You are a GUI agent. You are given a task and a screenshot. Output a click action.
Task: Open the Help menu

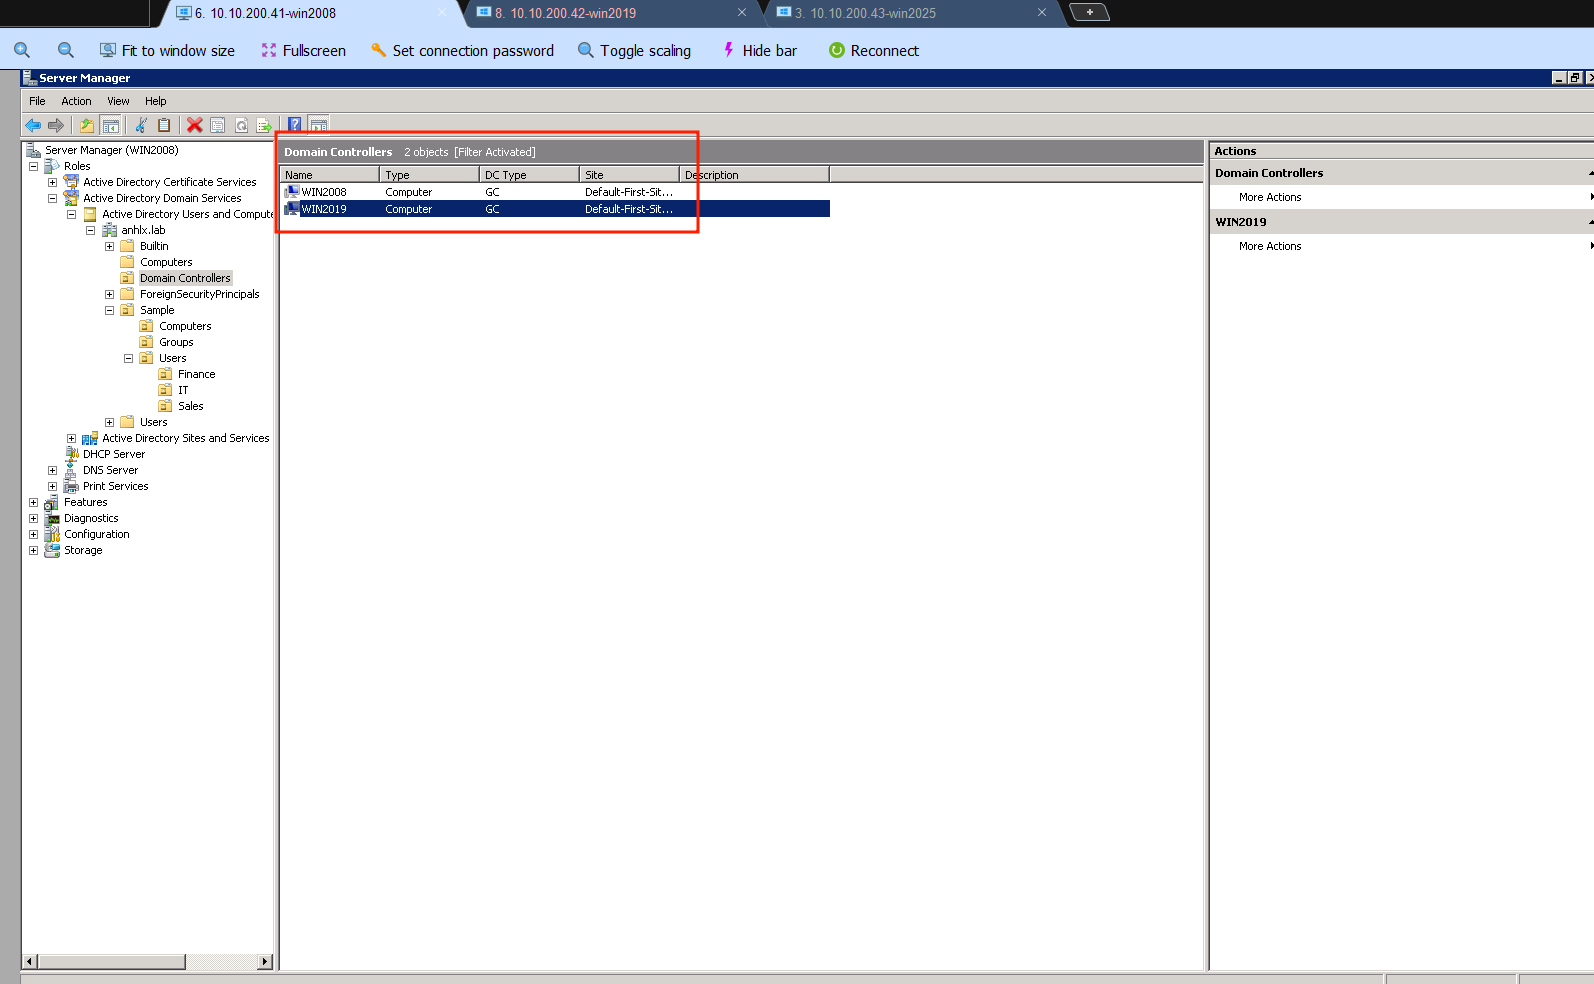[155, 101]
